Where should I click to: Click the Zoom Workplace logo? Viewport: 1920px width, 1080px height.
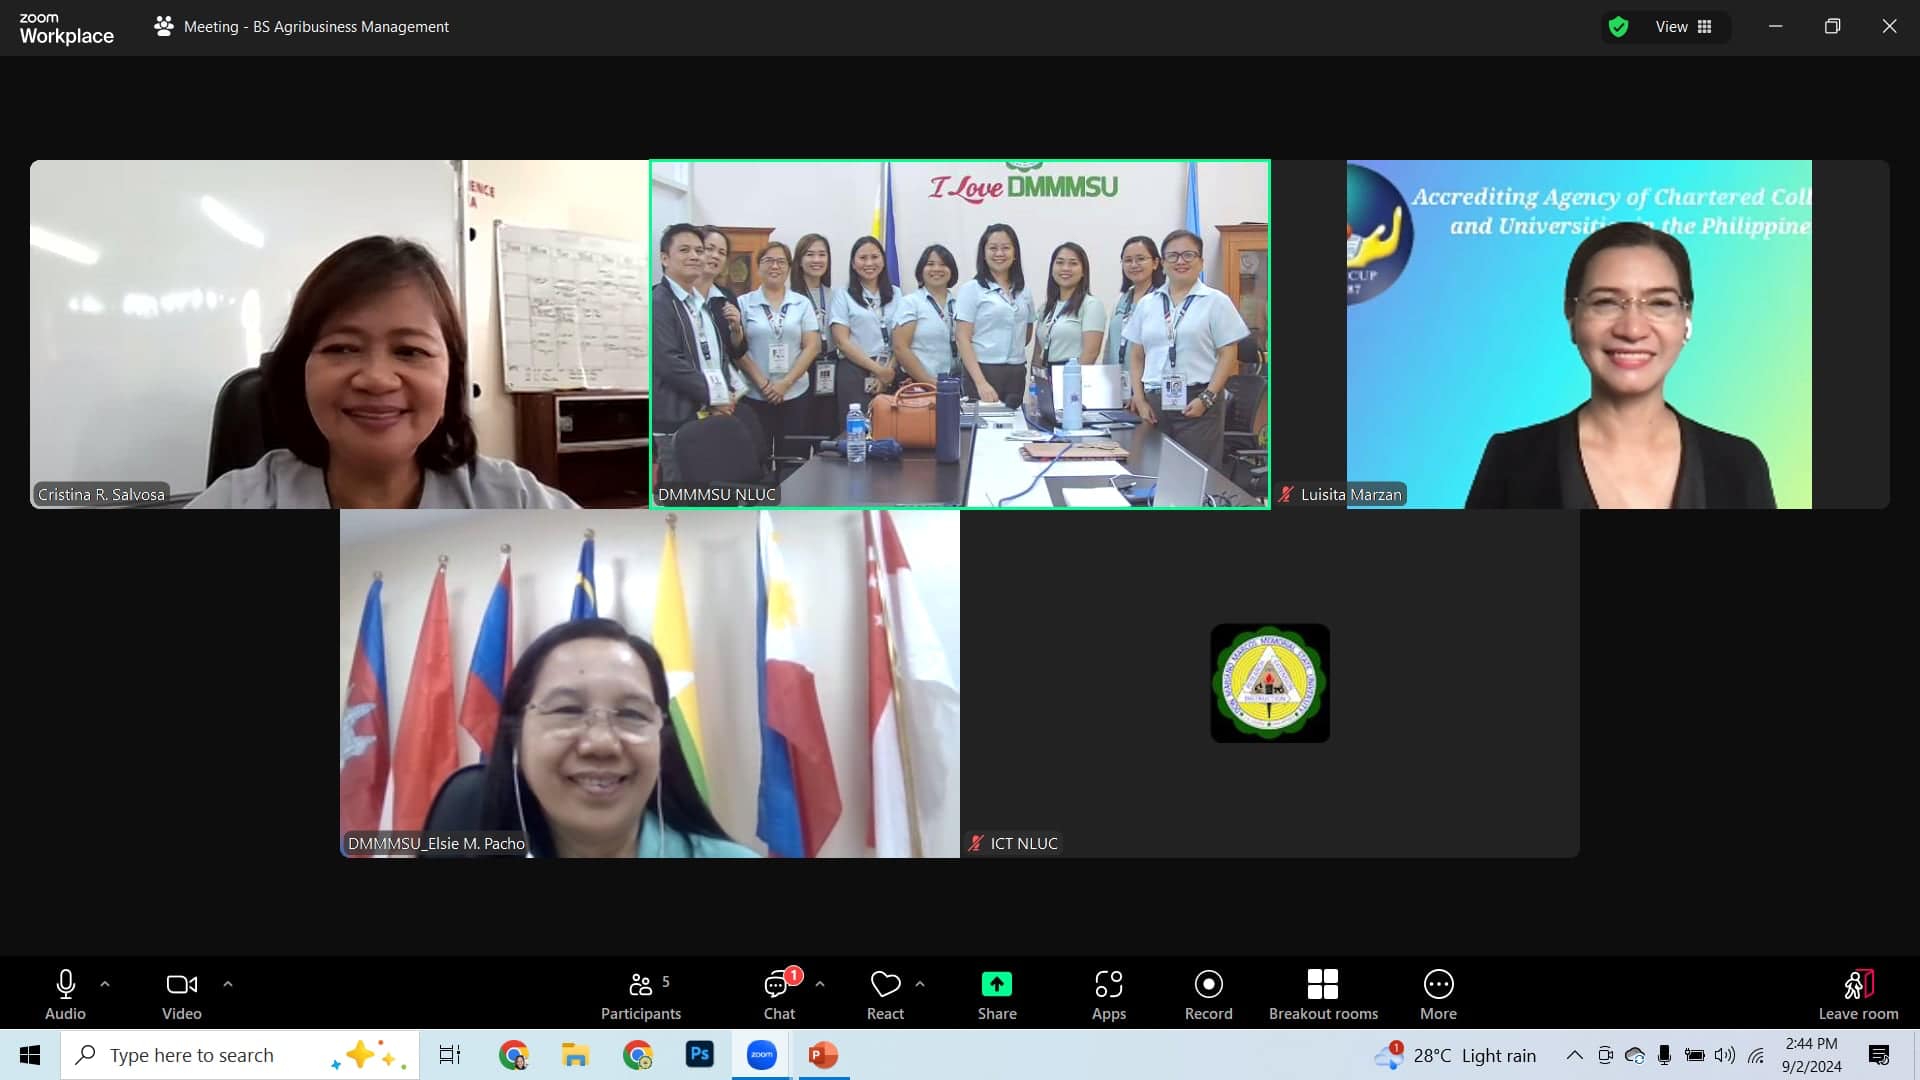click(66, 28)
